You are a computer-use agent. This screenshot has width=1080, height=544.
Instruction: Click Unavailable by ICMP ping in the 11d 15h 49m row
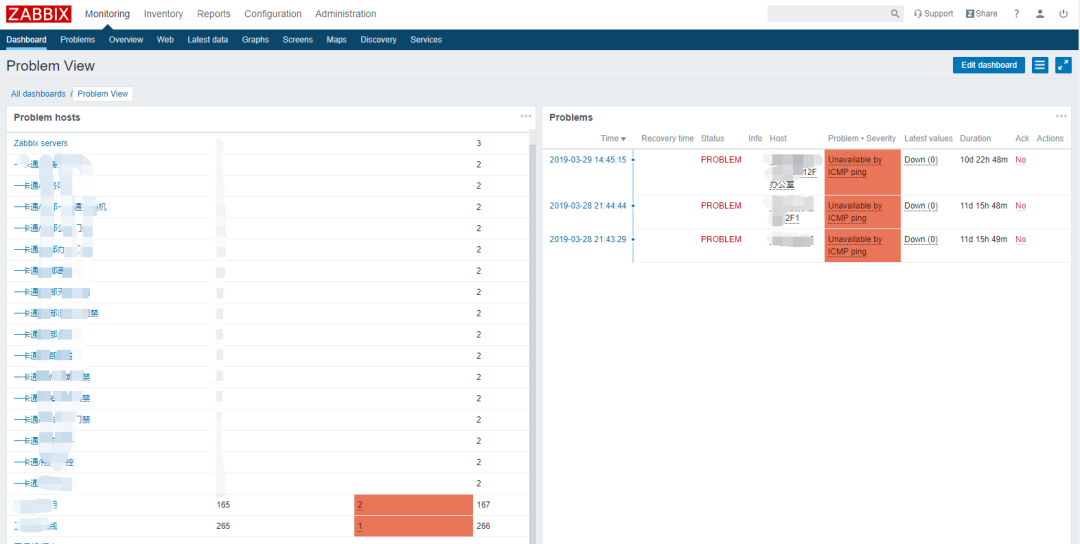click(855, 244)
